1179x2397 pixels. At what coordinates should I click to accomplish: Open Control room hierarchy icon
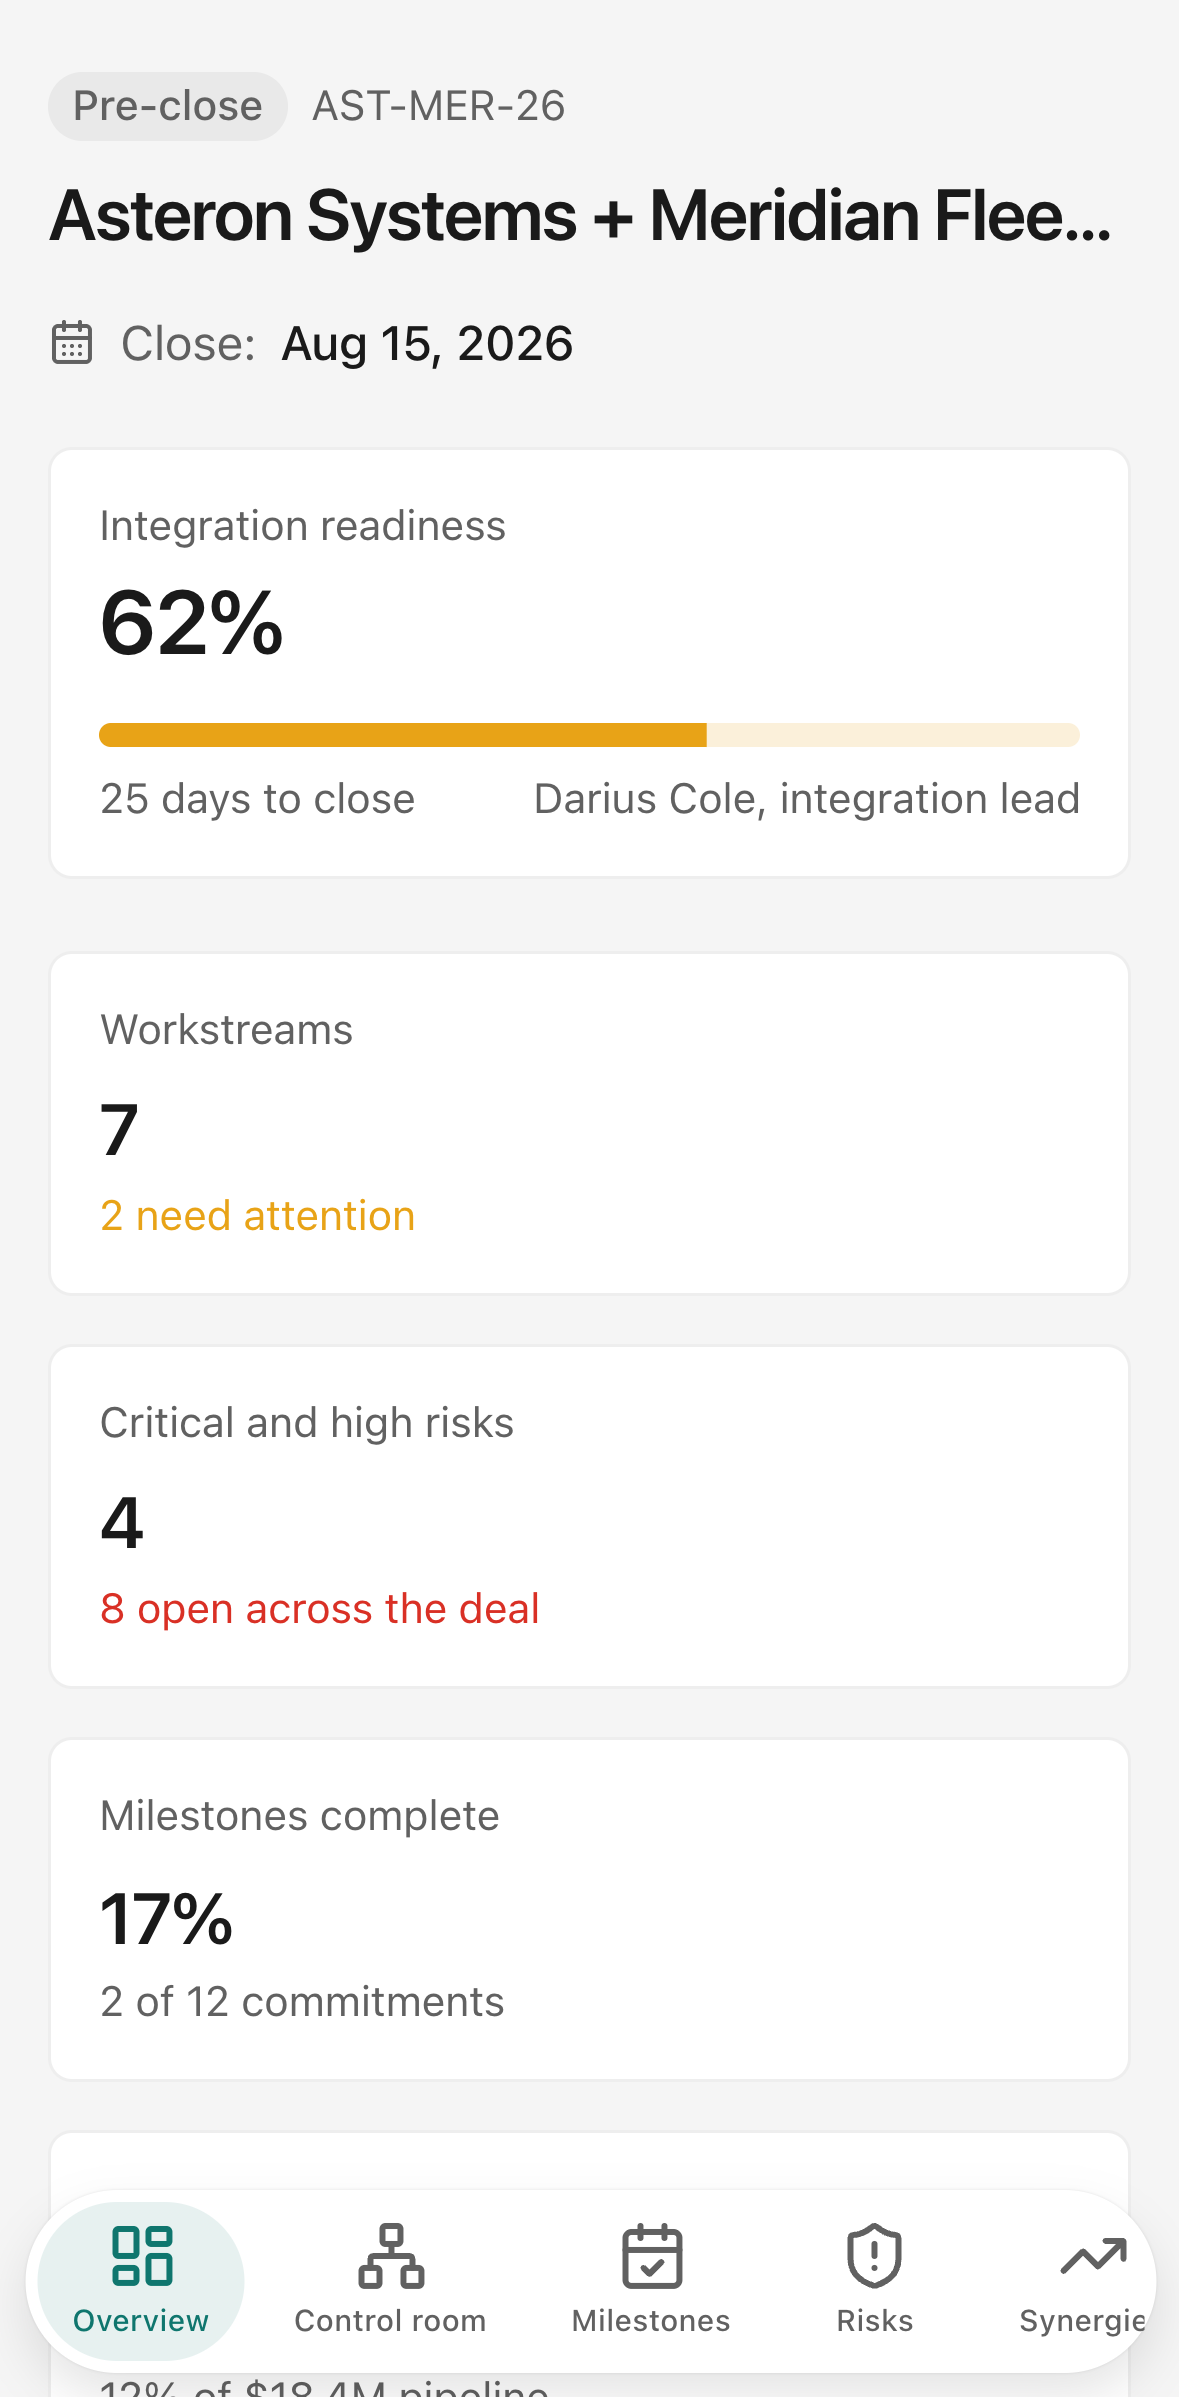pos(391,2256)
